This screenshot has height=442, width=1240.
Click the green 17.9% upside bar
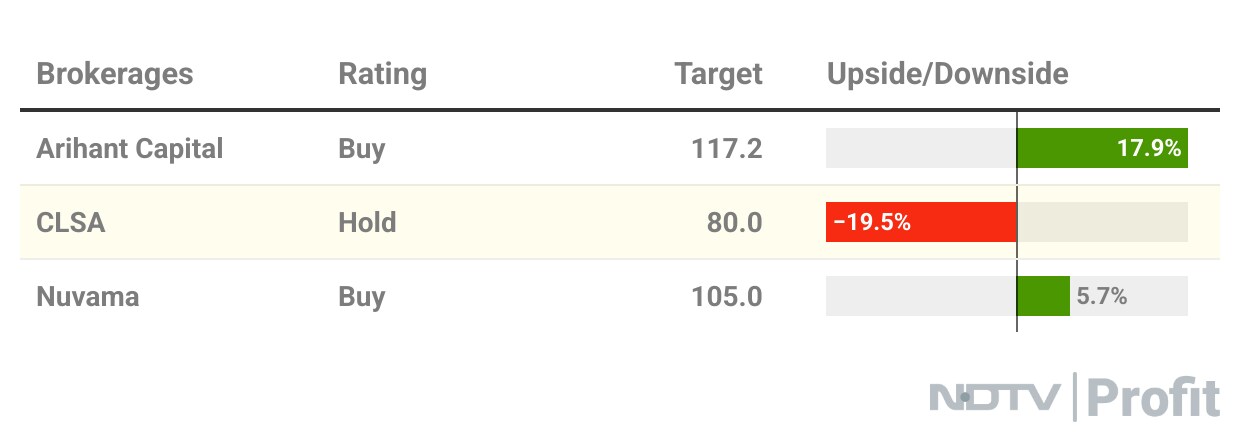(x=1100, y=149)
